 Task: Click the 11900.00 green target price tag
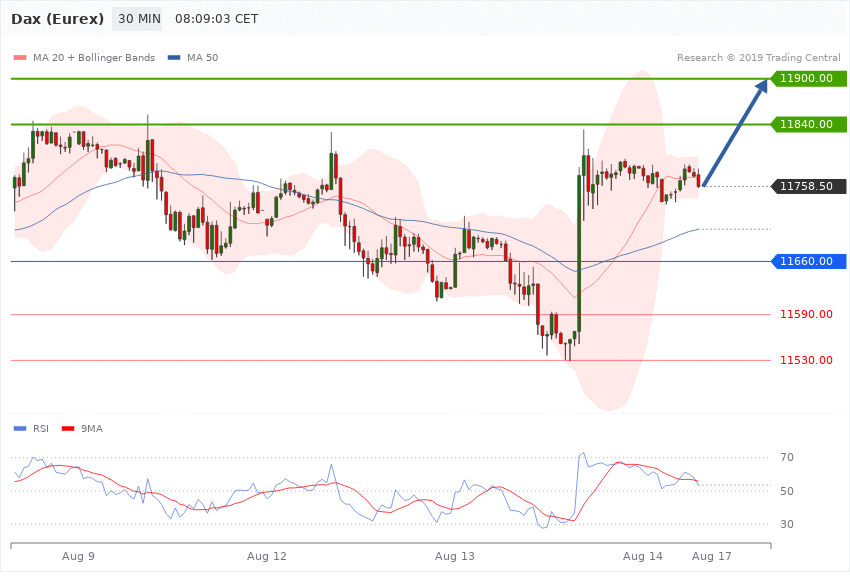[x=808, y=79]
